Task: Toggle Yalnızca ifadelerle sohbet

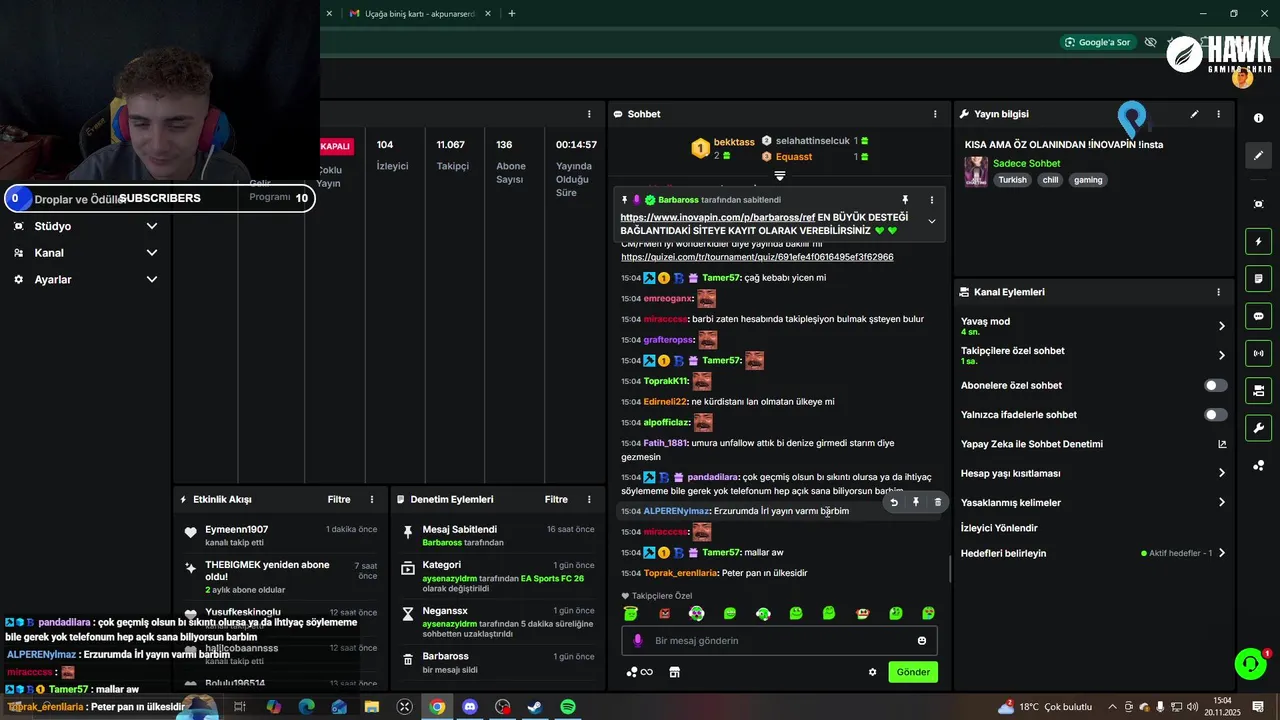Action: (1215, 414)
